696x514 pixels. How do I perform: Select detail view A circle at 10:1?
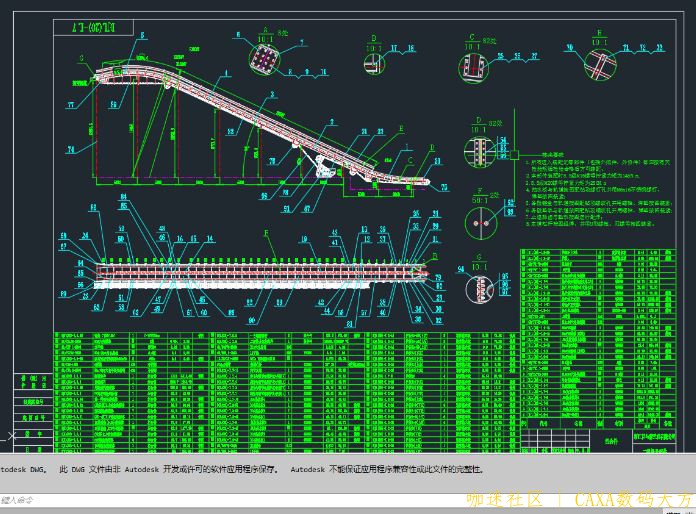click(x=267, y=57)
